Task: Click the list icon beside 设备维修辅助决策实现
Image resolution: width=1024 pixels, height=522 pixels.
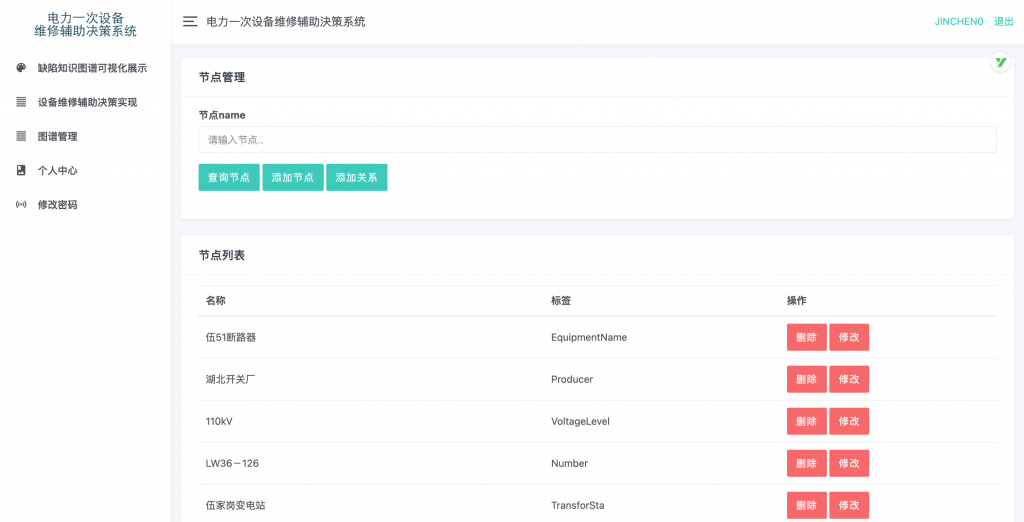Action: coord(21,102)
